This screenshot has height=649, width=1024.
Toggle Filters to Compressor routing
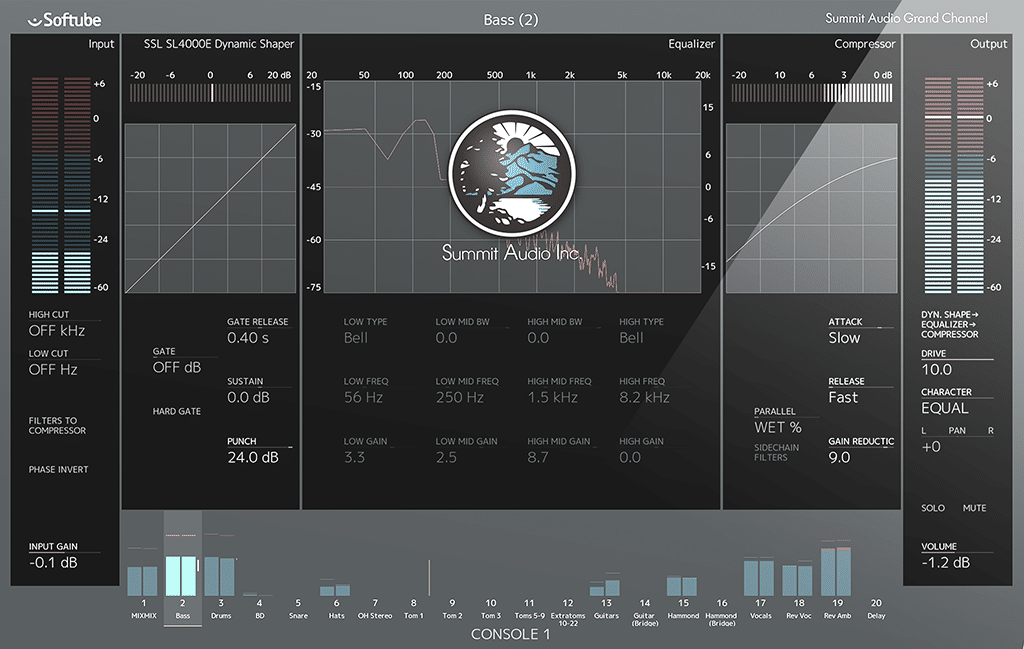click(x=58, y=426)
